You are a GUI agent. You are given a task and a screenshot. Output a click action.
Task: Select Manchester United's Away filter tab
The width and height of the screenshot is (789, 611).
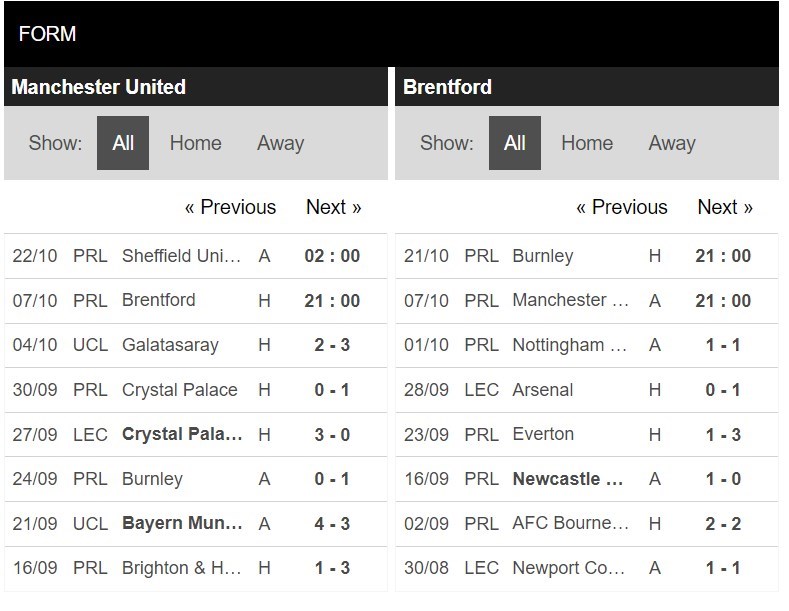click(x=280, y=143)
